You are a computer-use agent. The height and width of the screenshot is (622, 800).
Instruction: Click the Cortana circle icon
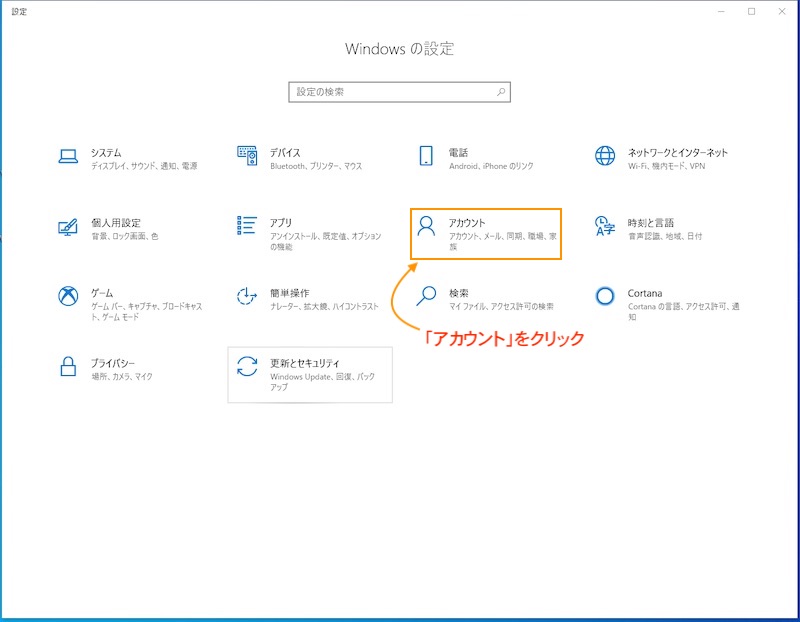pyautogui.click(x=605, y=296)
